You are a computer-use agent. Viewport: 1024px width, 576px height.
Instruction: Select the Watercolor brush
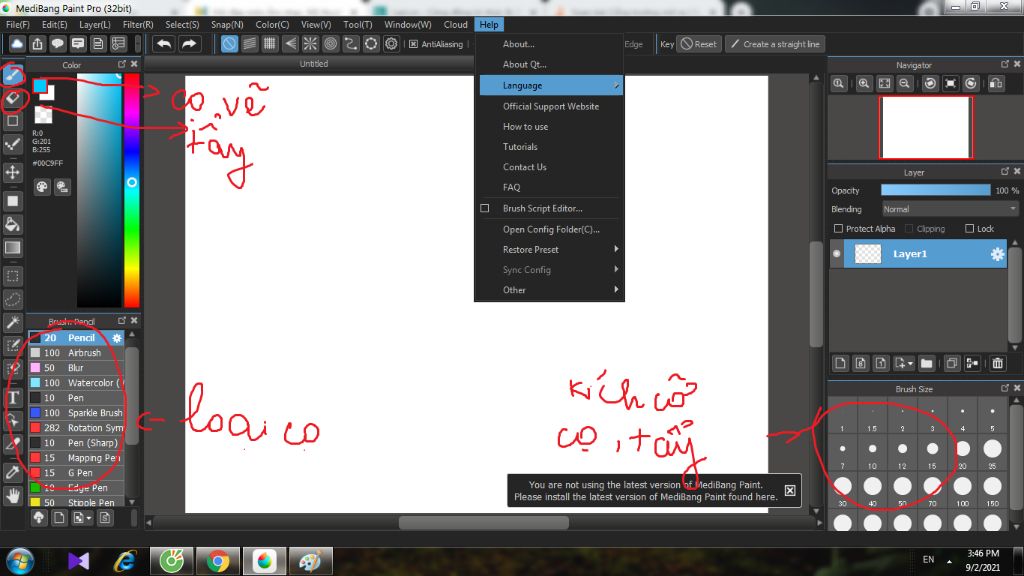(x=76, y=383)
